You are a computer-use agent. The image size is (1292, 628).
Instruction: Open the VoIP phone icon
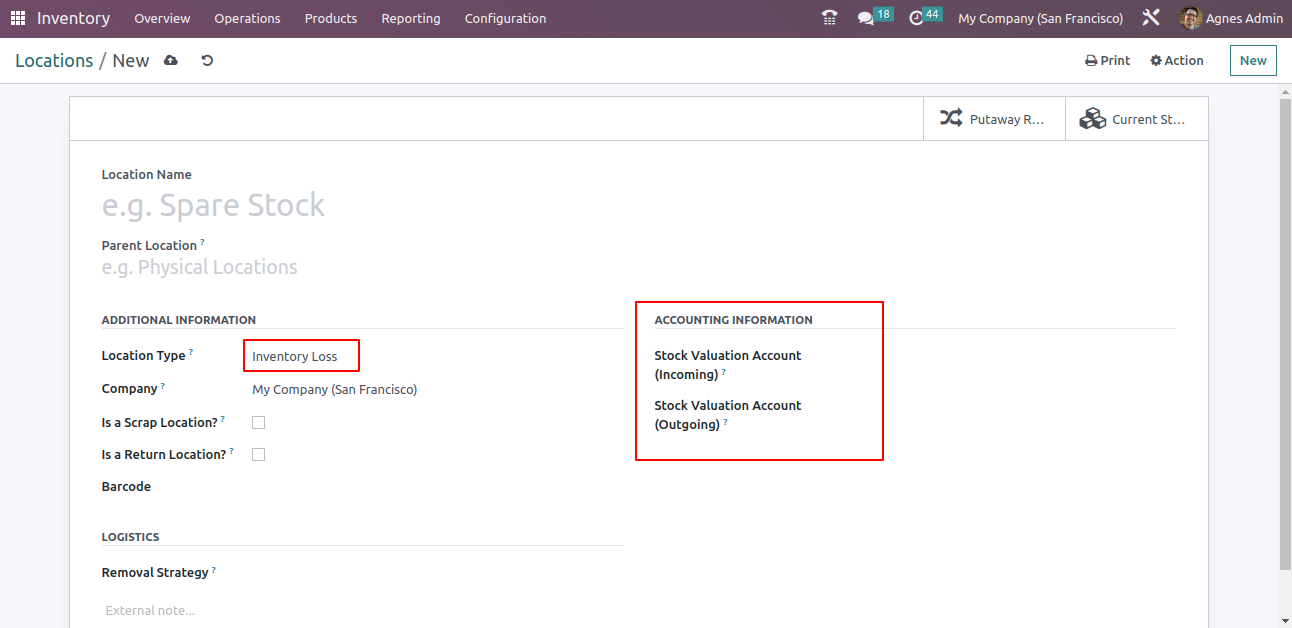pyautogui.click(x=829, y=19)
